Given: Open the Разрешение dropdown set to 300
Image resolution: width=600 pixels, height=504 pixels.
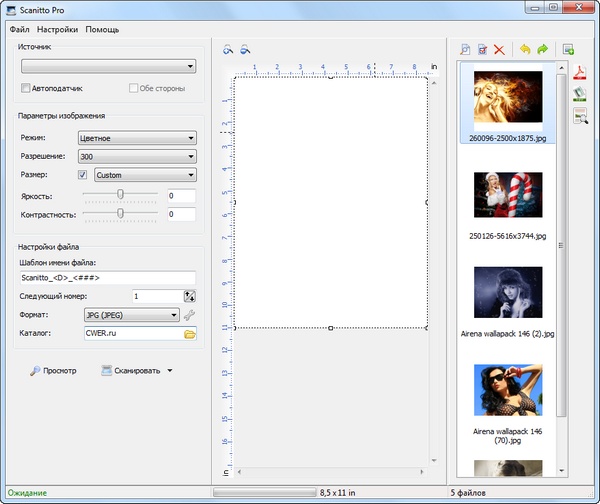Looking at the screenshot, I should (x=137, y=157).
